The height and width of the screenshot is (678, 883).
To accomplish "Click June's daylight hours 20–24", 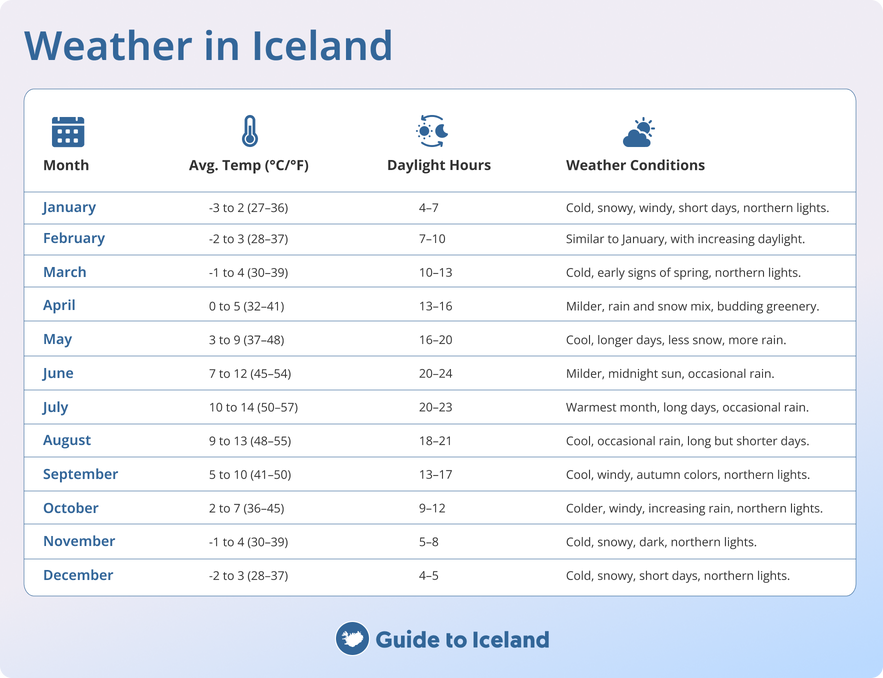I will pyautogui.click(x=436, y=374).
